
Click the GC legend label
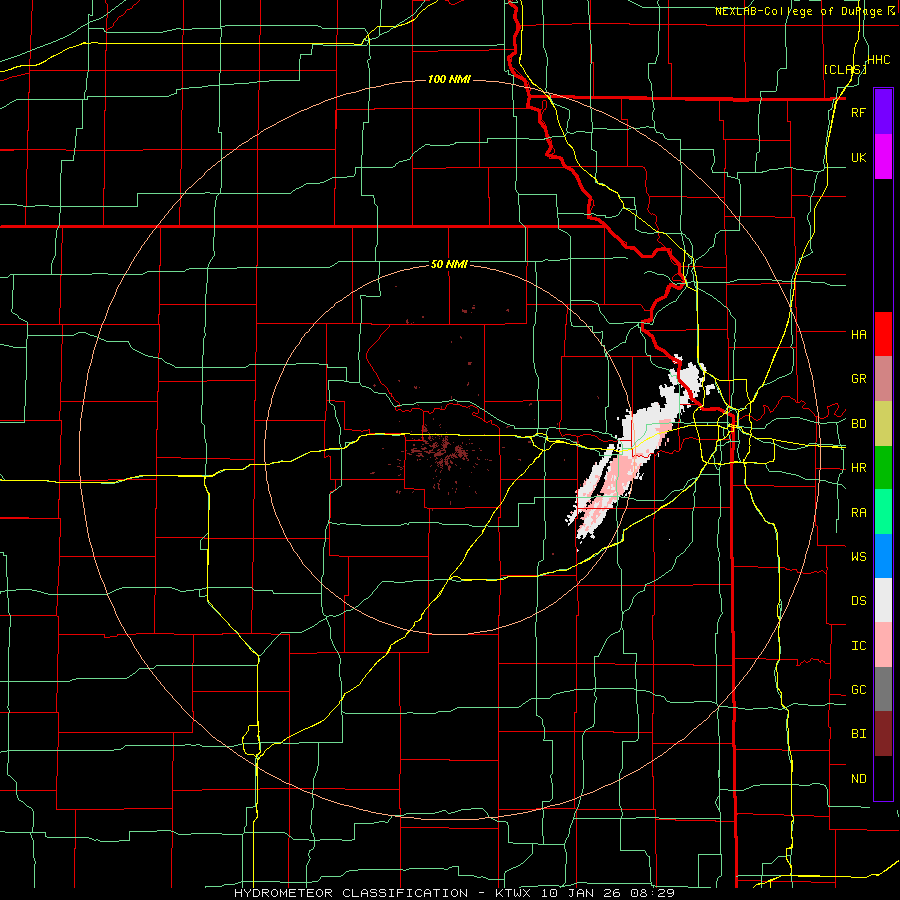pyautogui.click(x=858, y=689)
